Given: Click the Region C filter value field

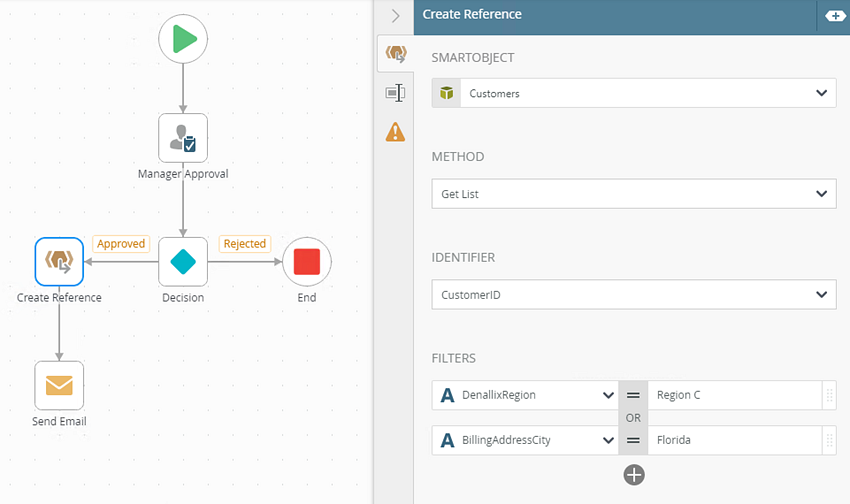Looking at the screenshot, I should [x=734, y=395].
